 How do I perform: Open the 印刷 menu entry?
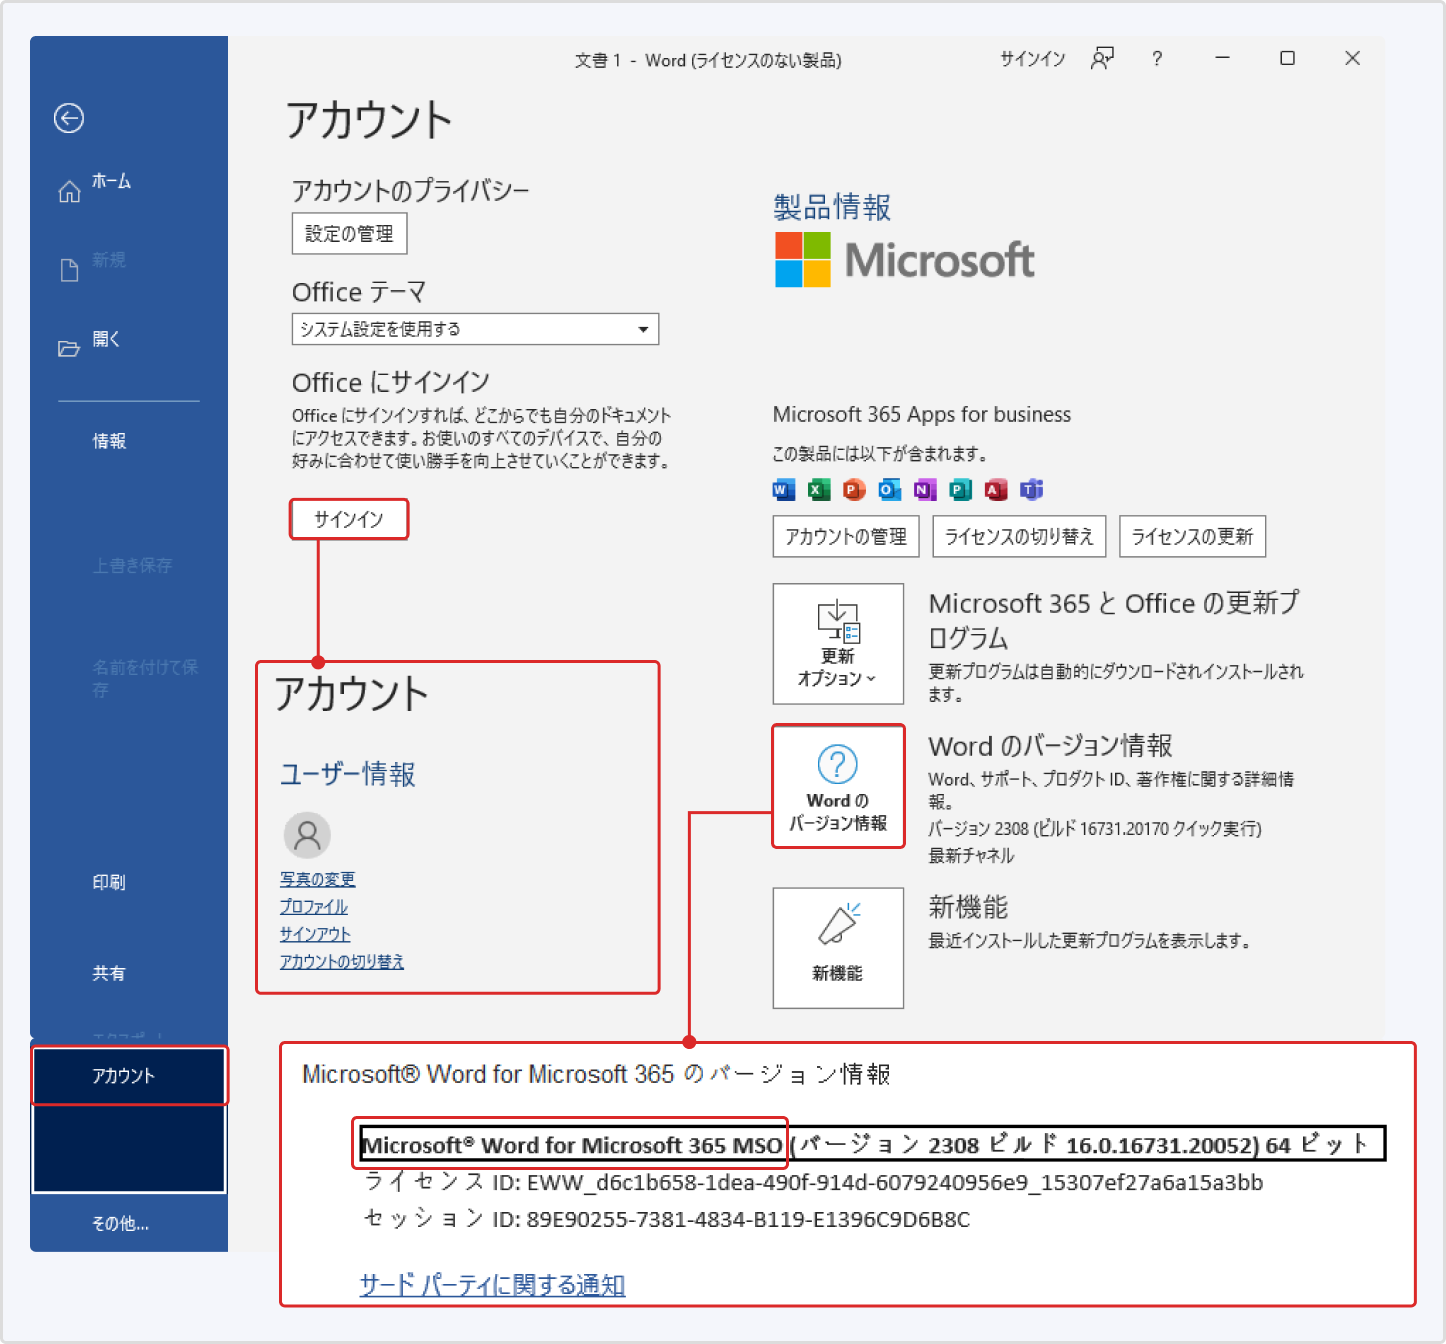(109, 882)
